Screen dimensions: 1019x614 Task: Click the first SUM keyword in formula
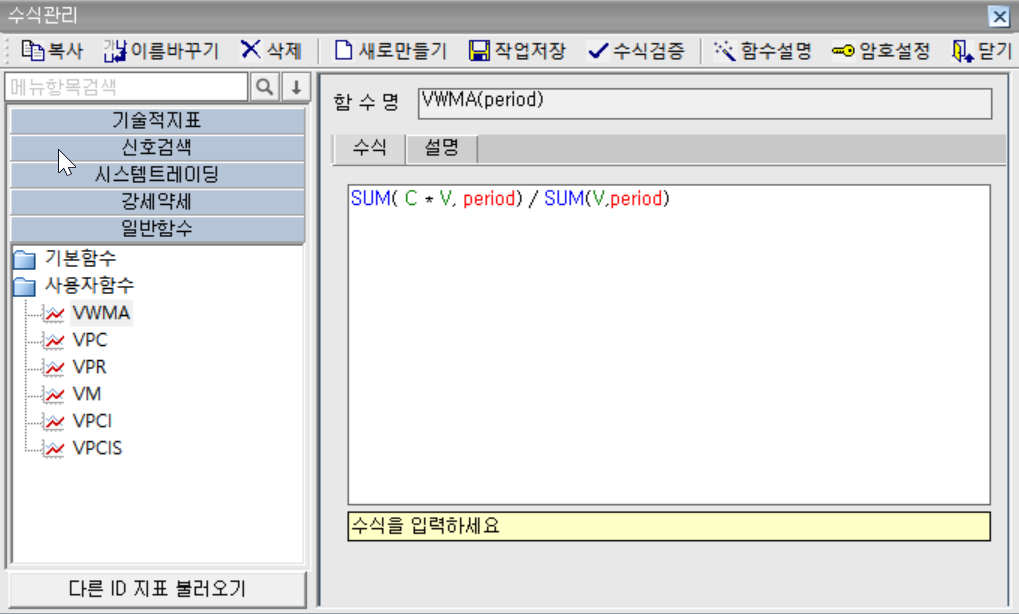(370, 198)
